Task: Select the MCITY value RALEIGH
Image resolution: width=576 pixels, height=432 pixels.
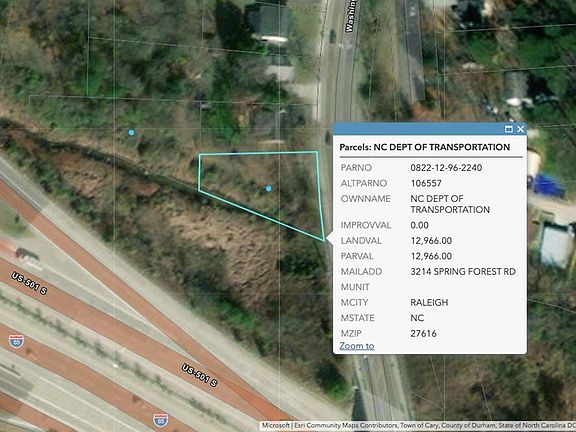Action: pos(429,303)
